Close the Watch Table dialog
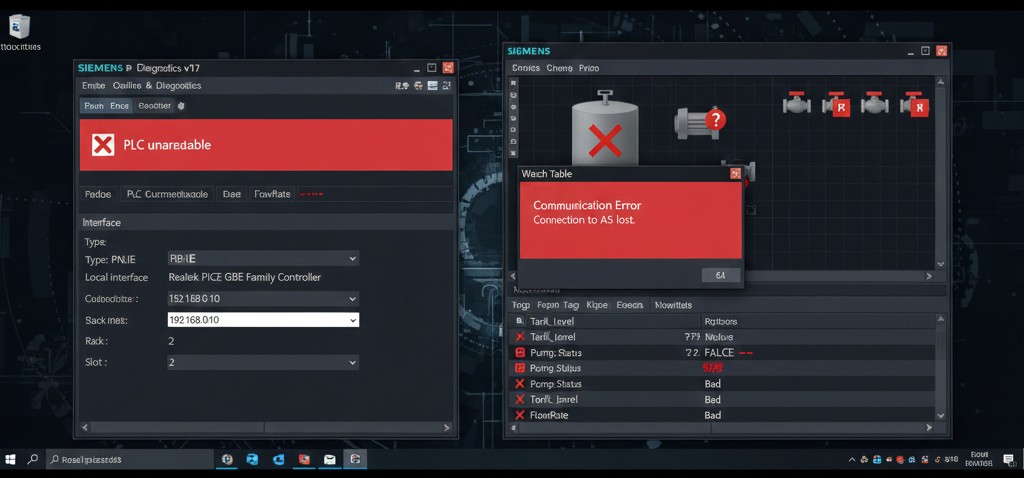The width and height of the screenshot is (1024, 478). [x=735, y=174]
